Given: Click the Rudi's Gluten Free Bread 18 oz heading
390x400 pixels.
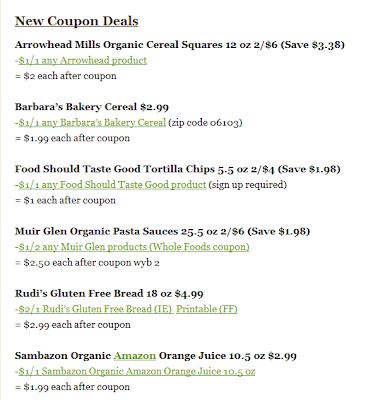Looking at the screenshot, I should pos(109,294).
